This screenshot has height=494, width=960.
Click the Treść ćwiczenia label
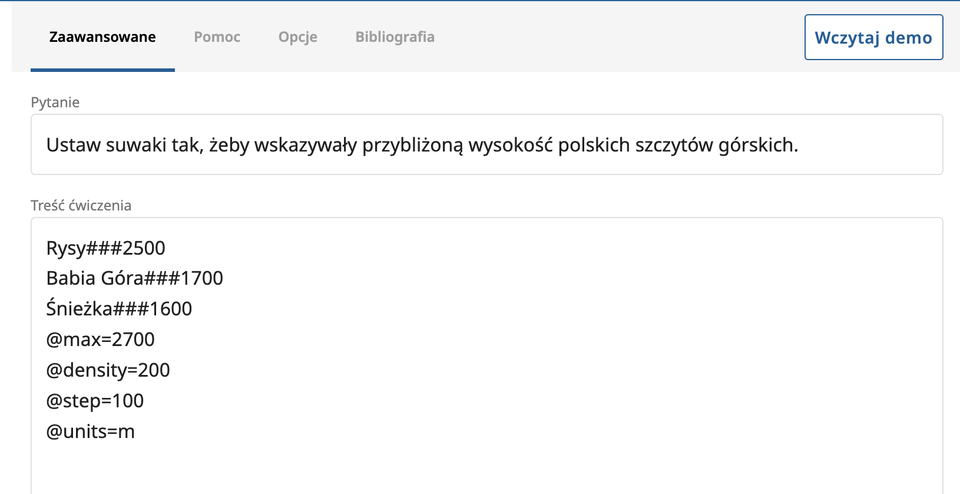[81, 205]
